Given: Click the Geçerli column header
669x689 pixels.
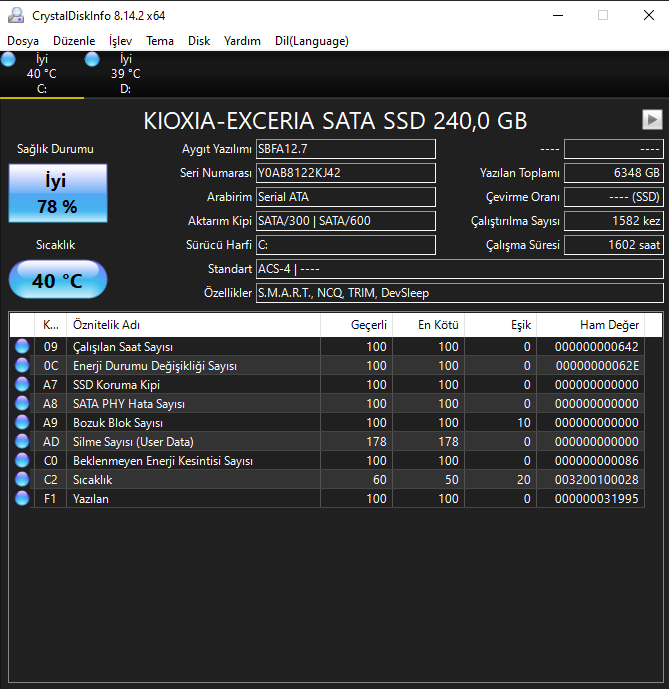Looking at the screenshot, I should point(356,325).
